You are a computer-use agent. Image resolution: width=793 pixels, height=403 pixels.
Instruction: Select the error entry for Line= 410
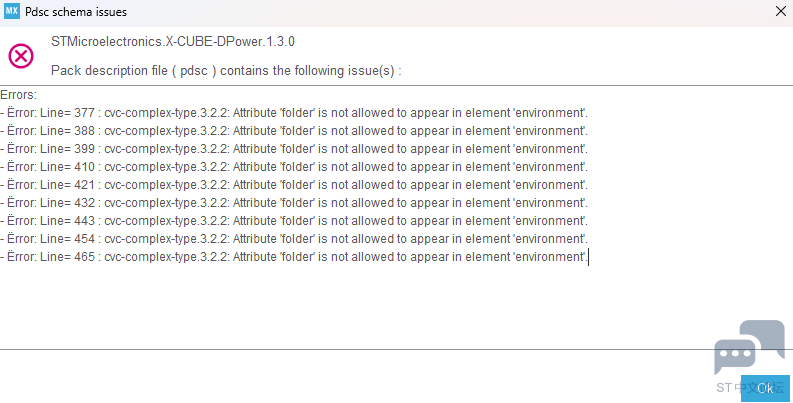[294, 166]
